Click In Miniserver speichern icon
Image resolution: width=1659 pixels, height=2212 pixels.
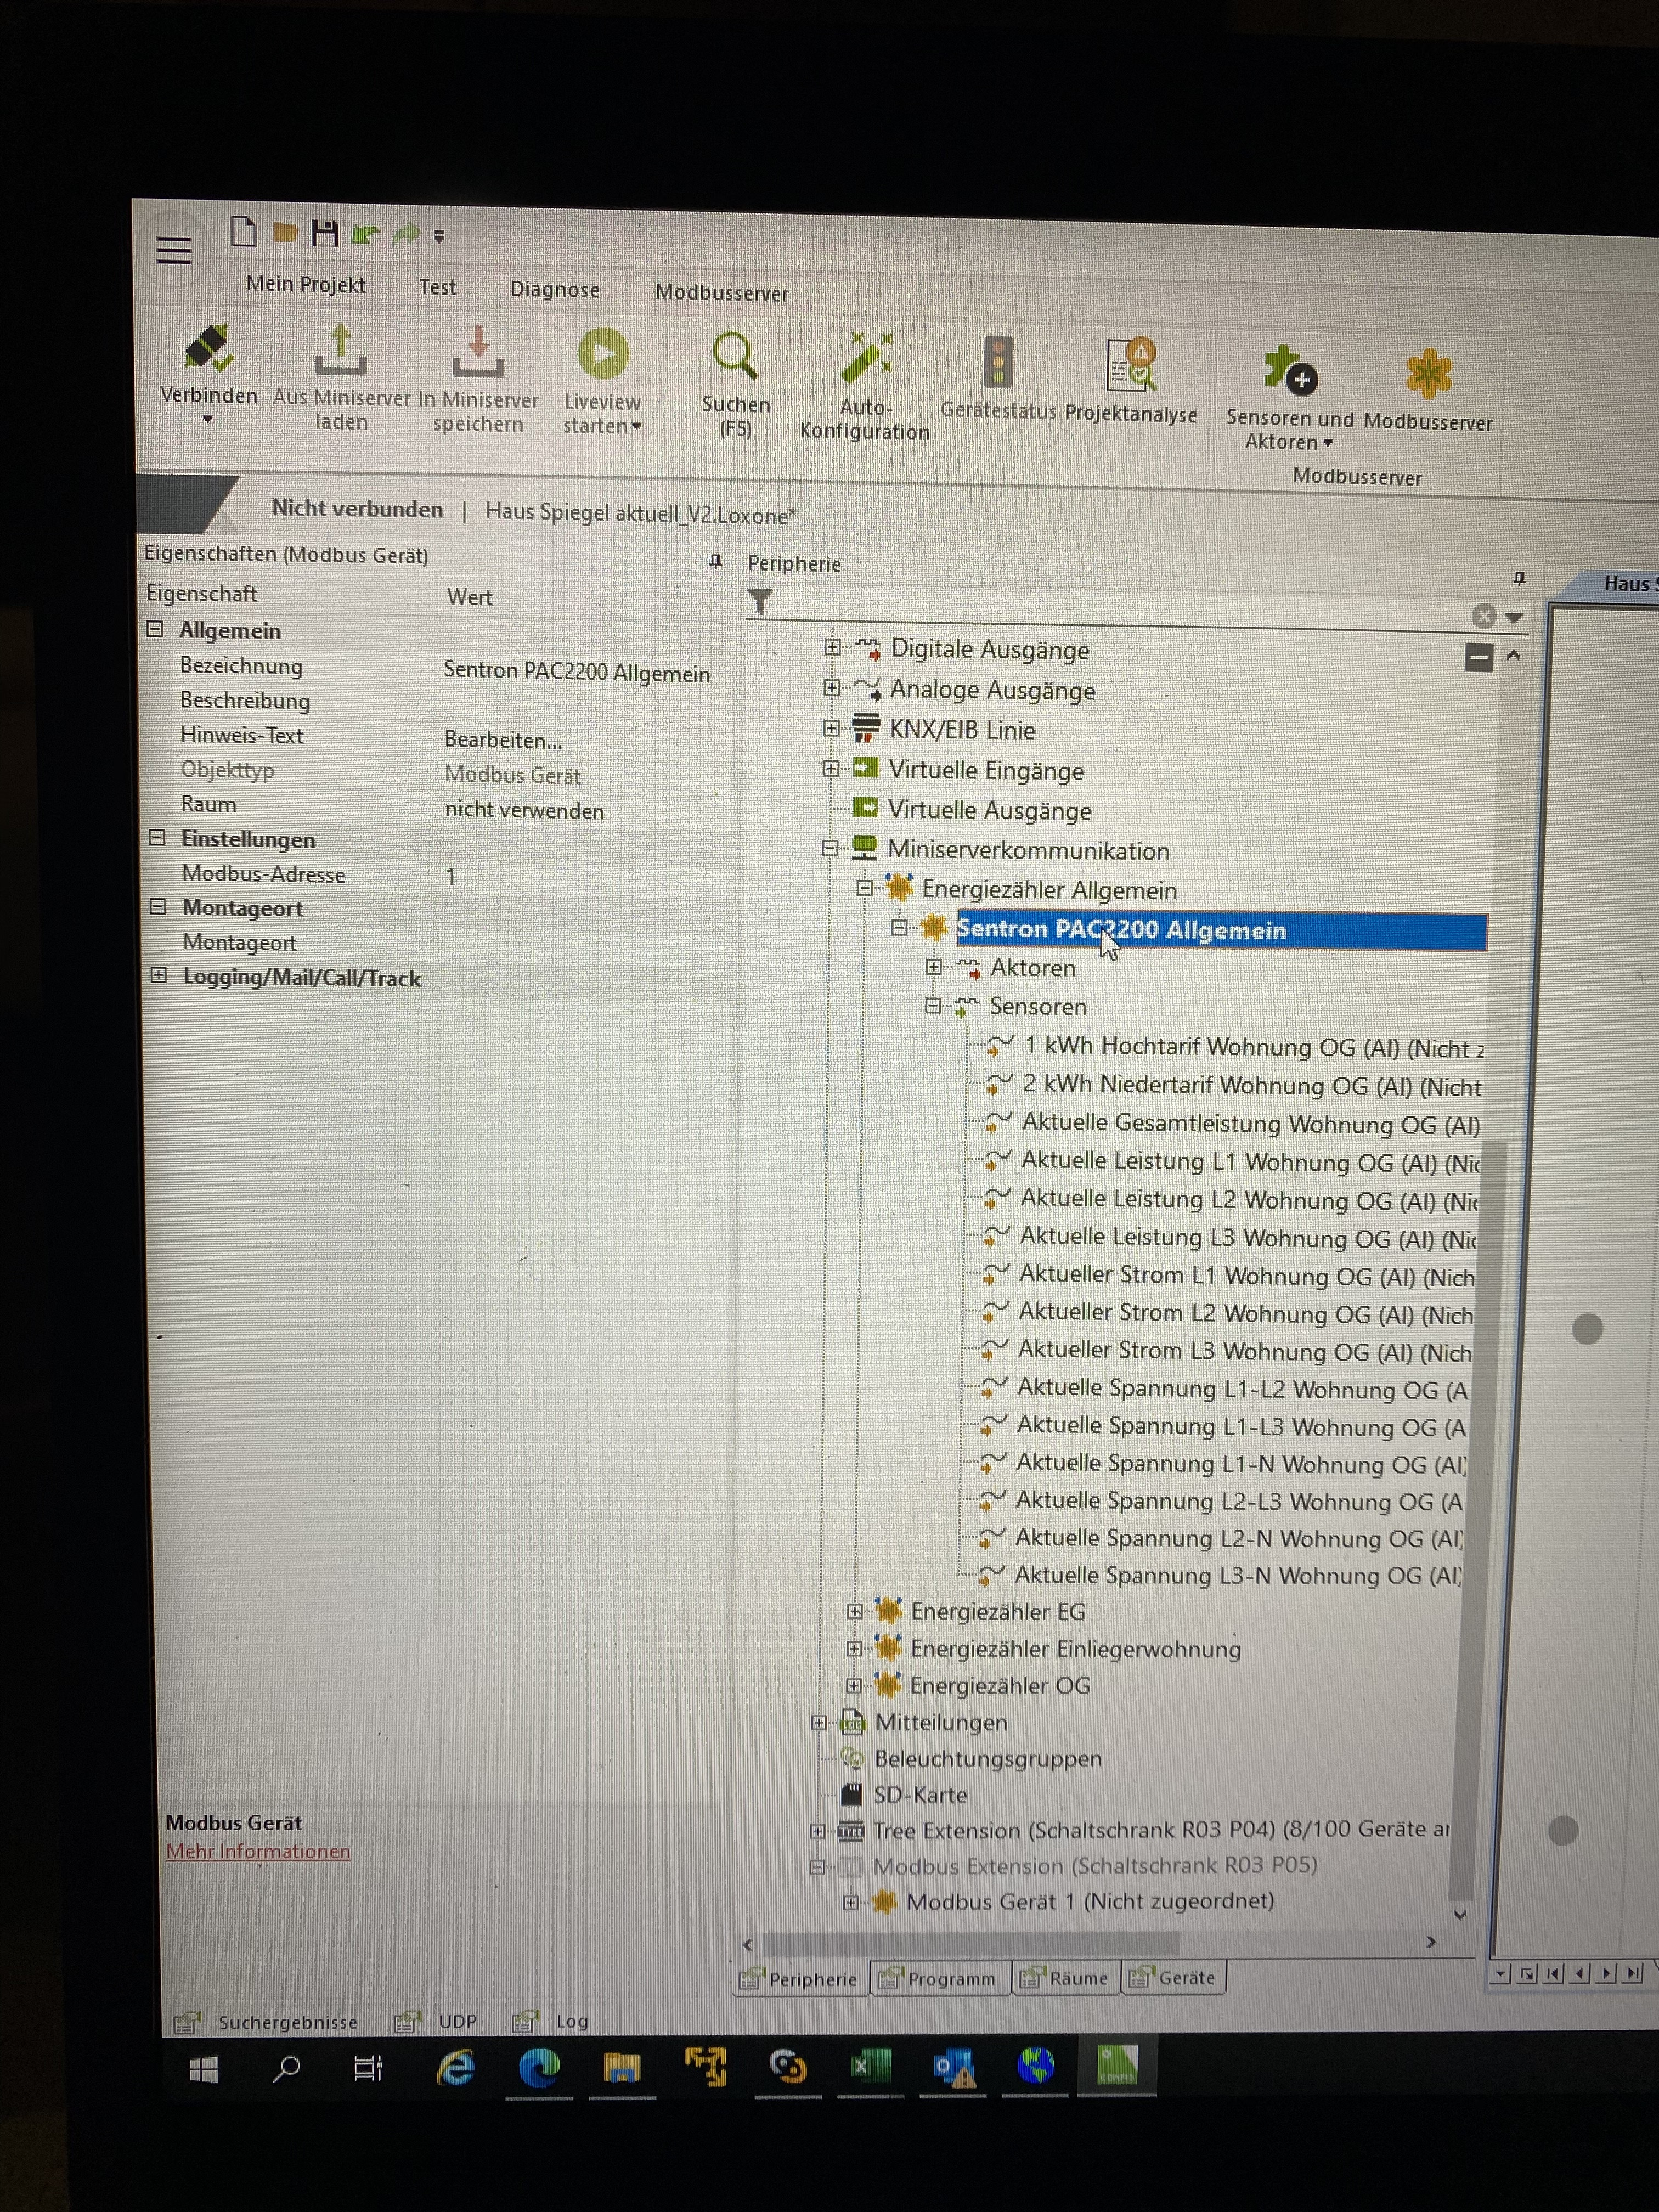[478, 355]
